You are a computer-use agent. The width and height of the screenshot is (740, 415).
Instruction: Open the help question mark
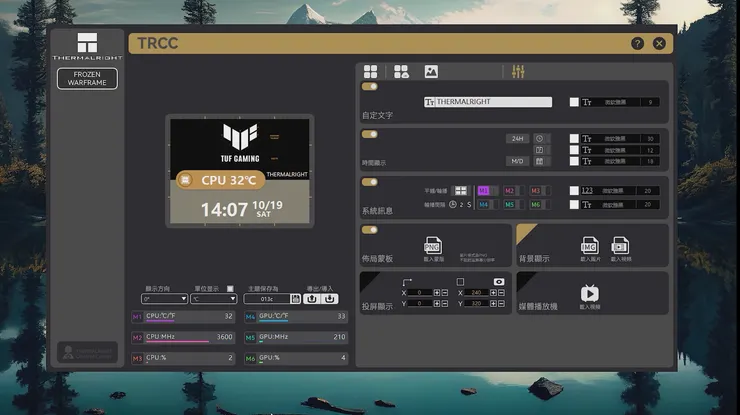(x=637, y=43)
